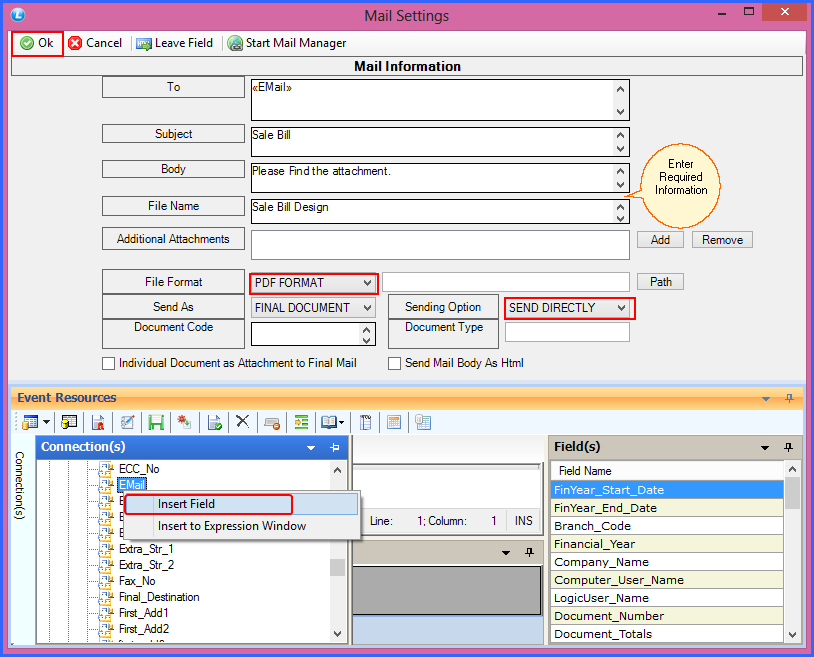Click down arrow of Subject field scrollbar
The image size is (814, 657).
coord(620,149)
